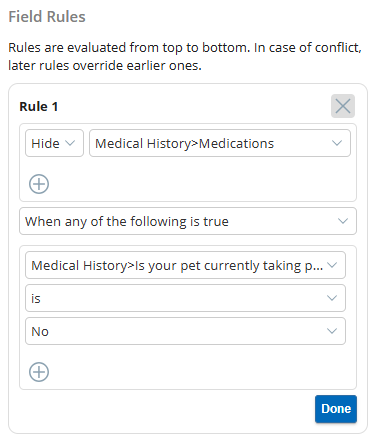The width and height of the screenshot is (379, 444).
Task: Open the "Is your pet currently taking p..." dropdown
Action: click(185, 265)
